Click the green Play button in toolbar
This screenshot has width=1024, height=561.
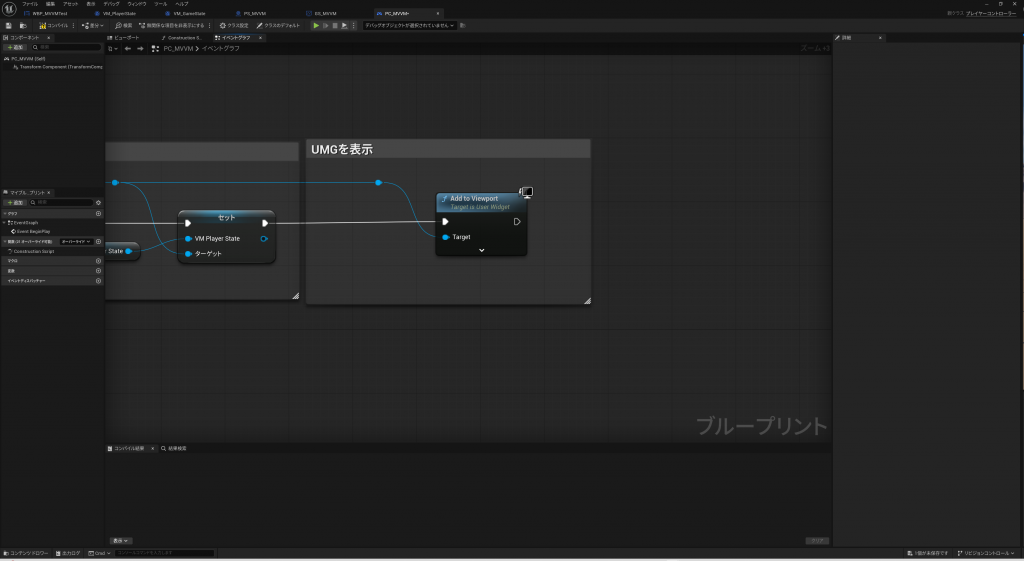click(x=316, y=25)
